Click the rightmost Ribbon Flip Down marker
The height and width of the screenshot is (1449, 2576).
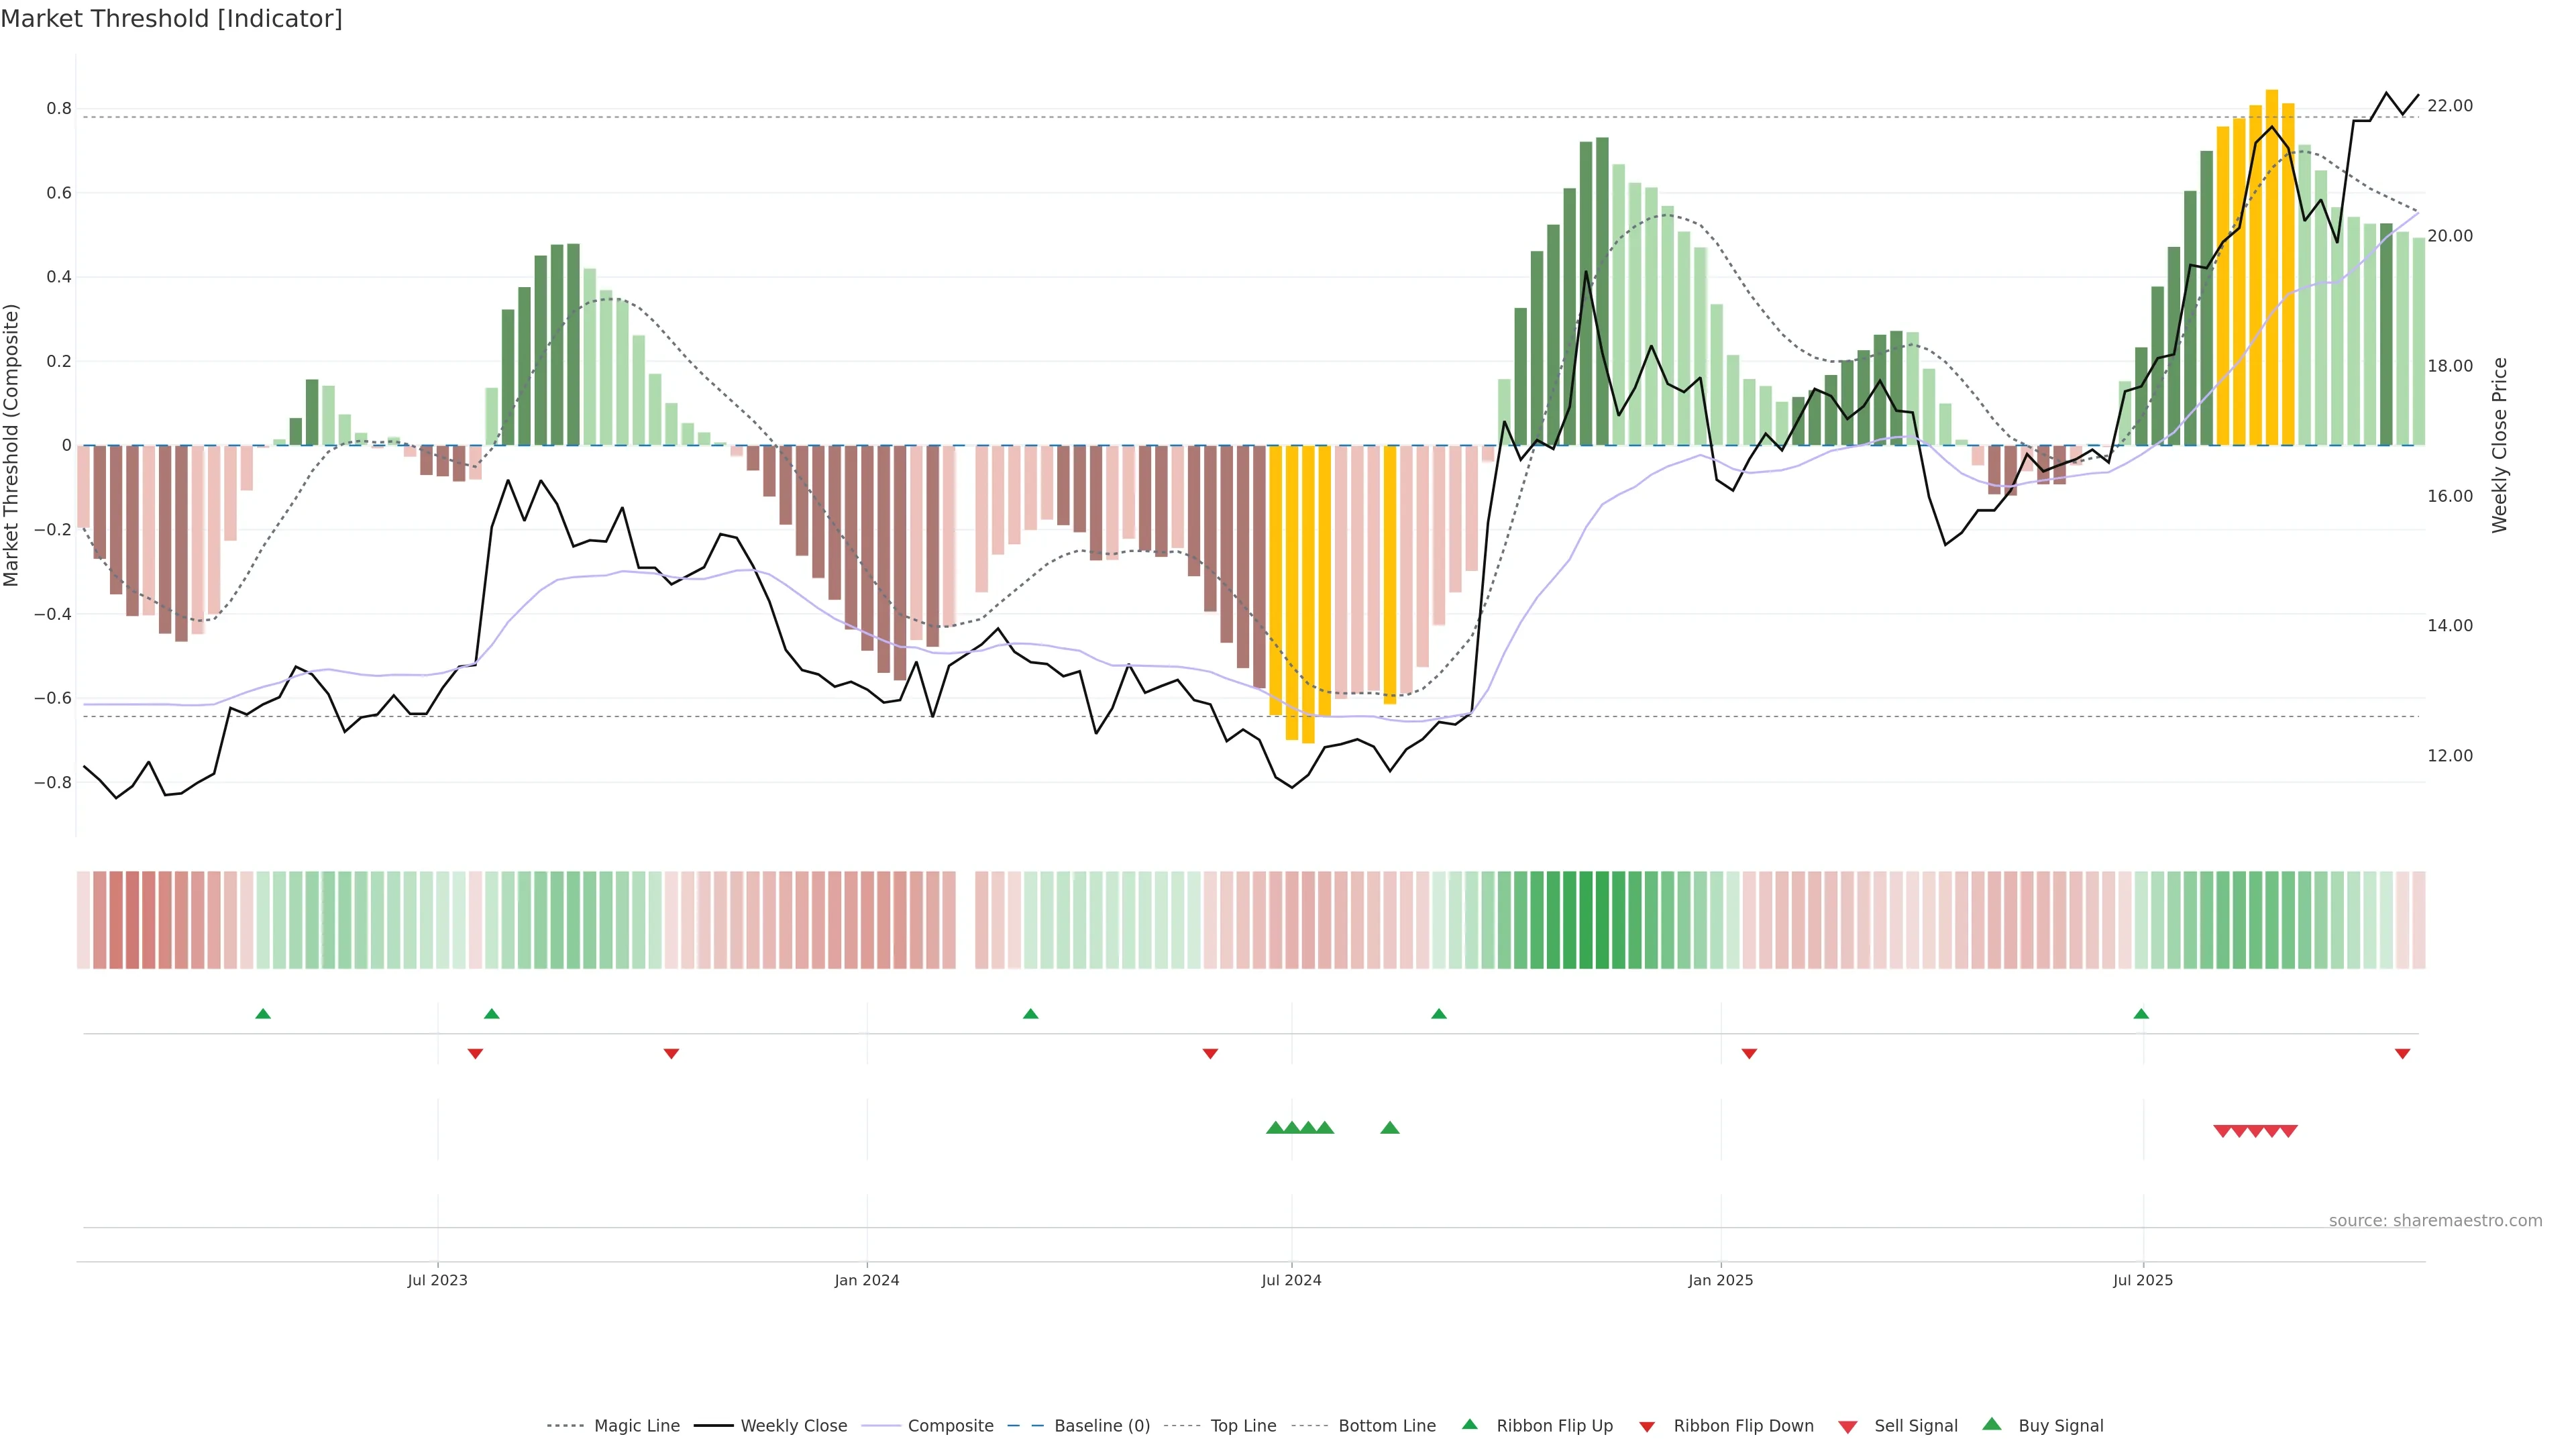click(x=2402, y=1054)
